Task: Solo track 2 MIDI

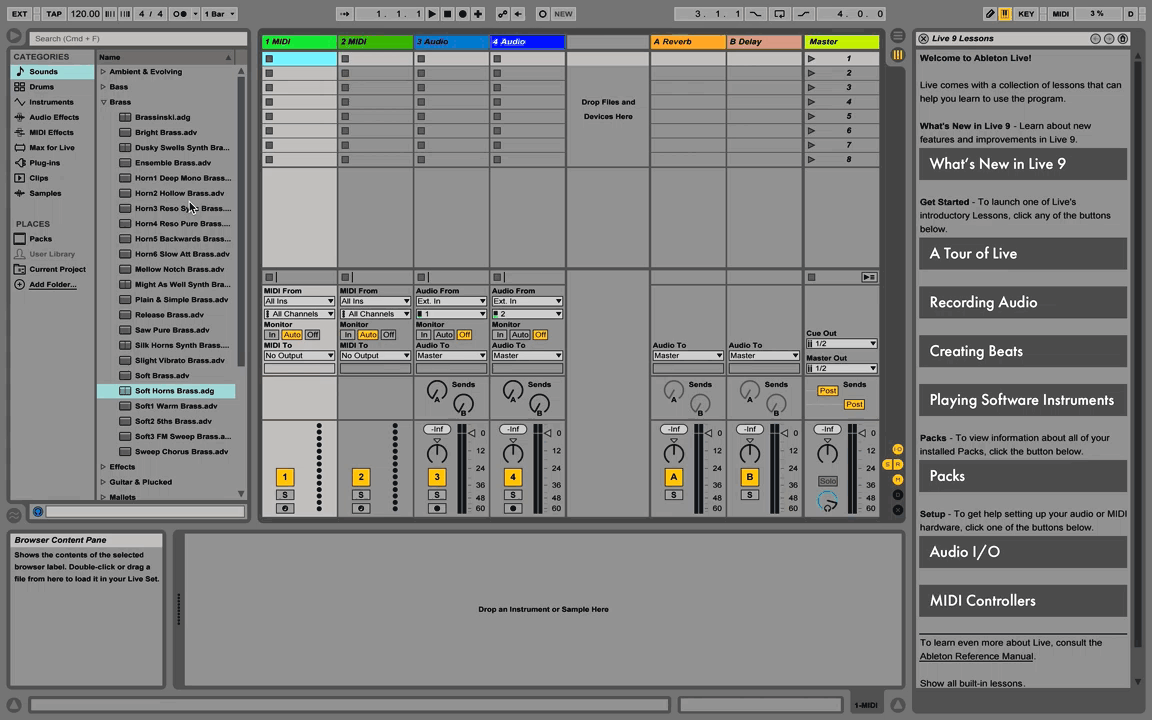Action: coord(361,495)
